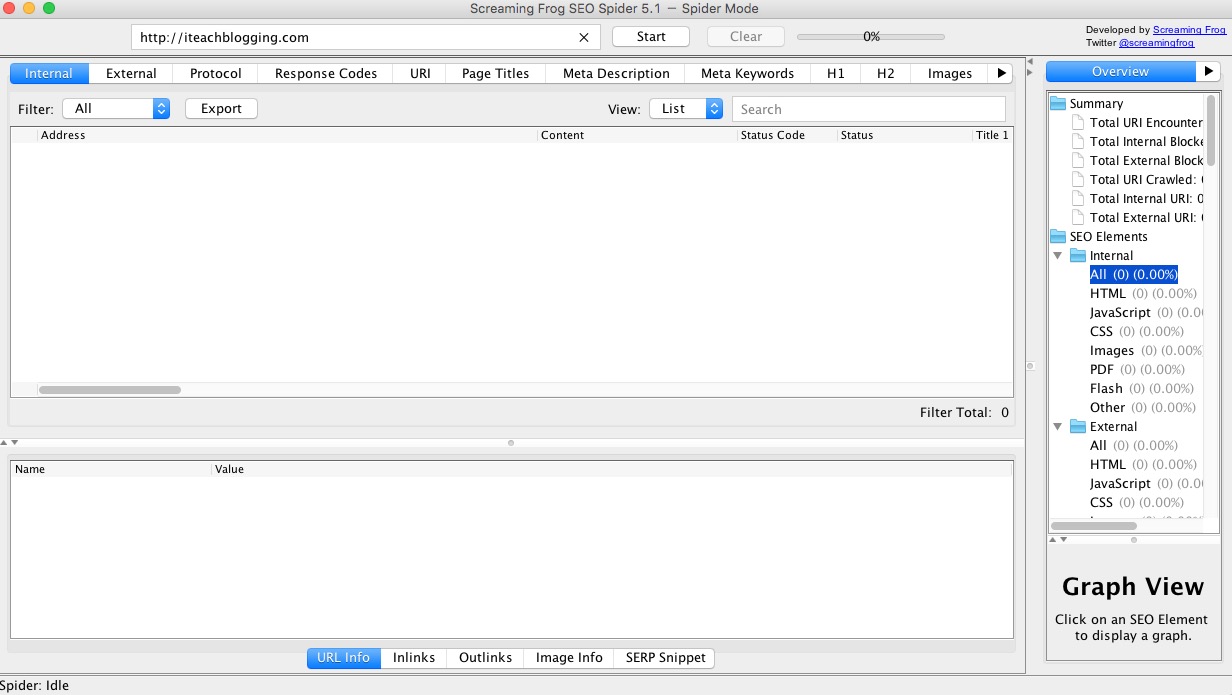Click the Summary folder icon
Image resolution: width=1232 pixels, height=695 pixels.
coord(1058,104)
